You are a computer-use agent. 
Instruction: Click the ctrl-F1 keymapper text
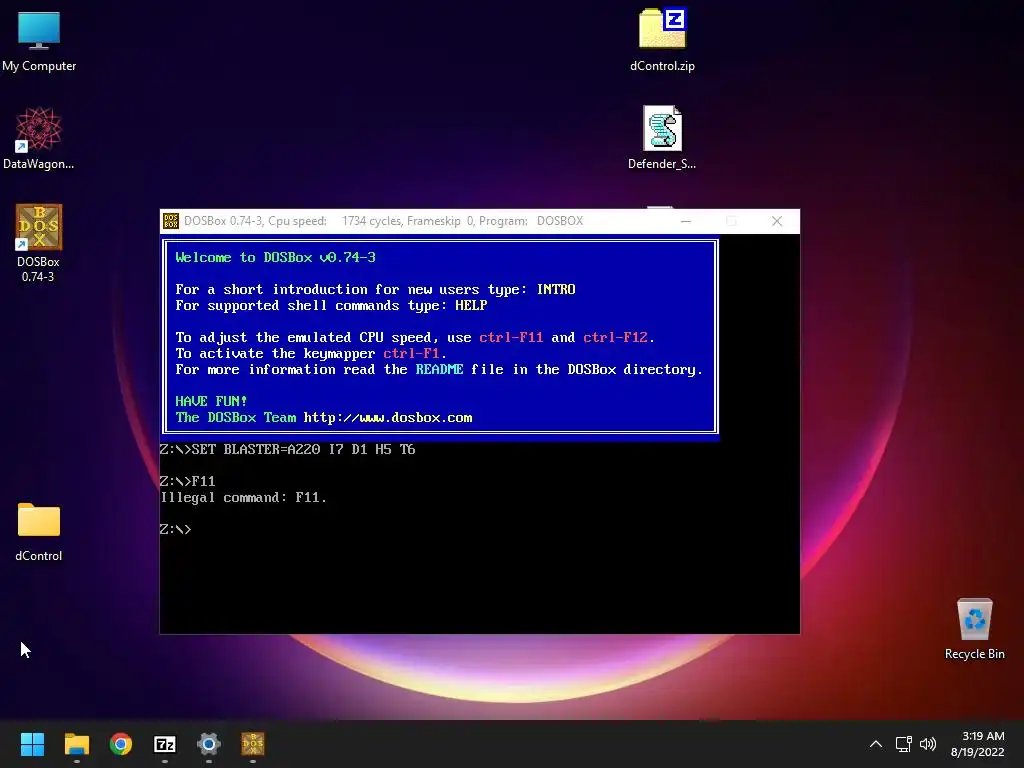pos(411,353)
